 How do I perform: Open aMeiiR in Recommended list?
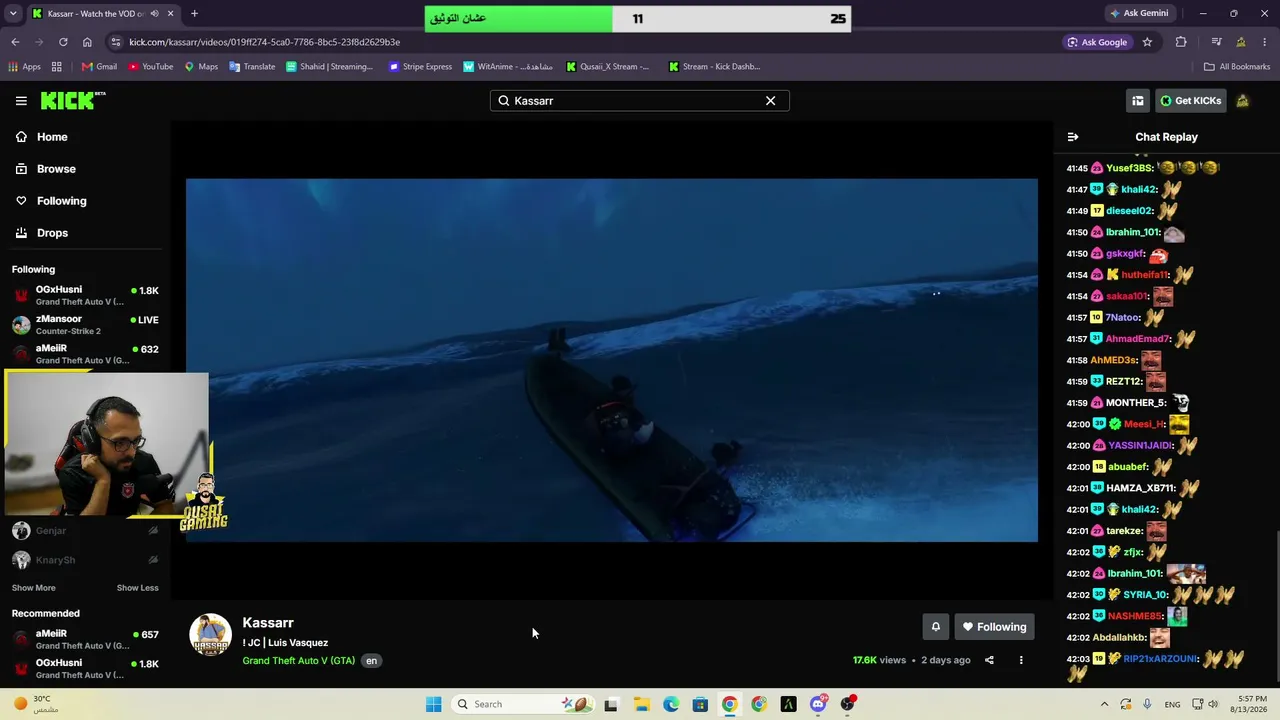85,639
